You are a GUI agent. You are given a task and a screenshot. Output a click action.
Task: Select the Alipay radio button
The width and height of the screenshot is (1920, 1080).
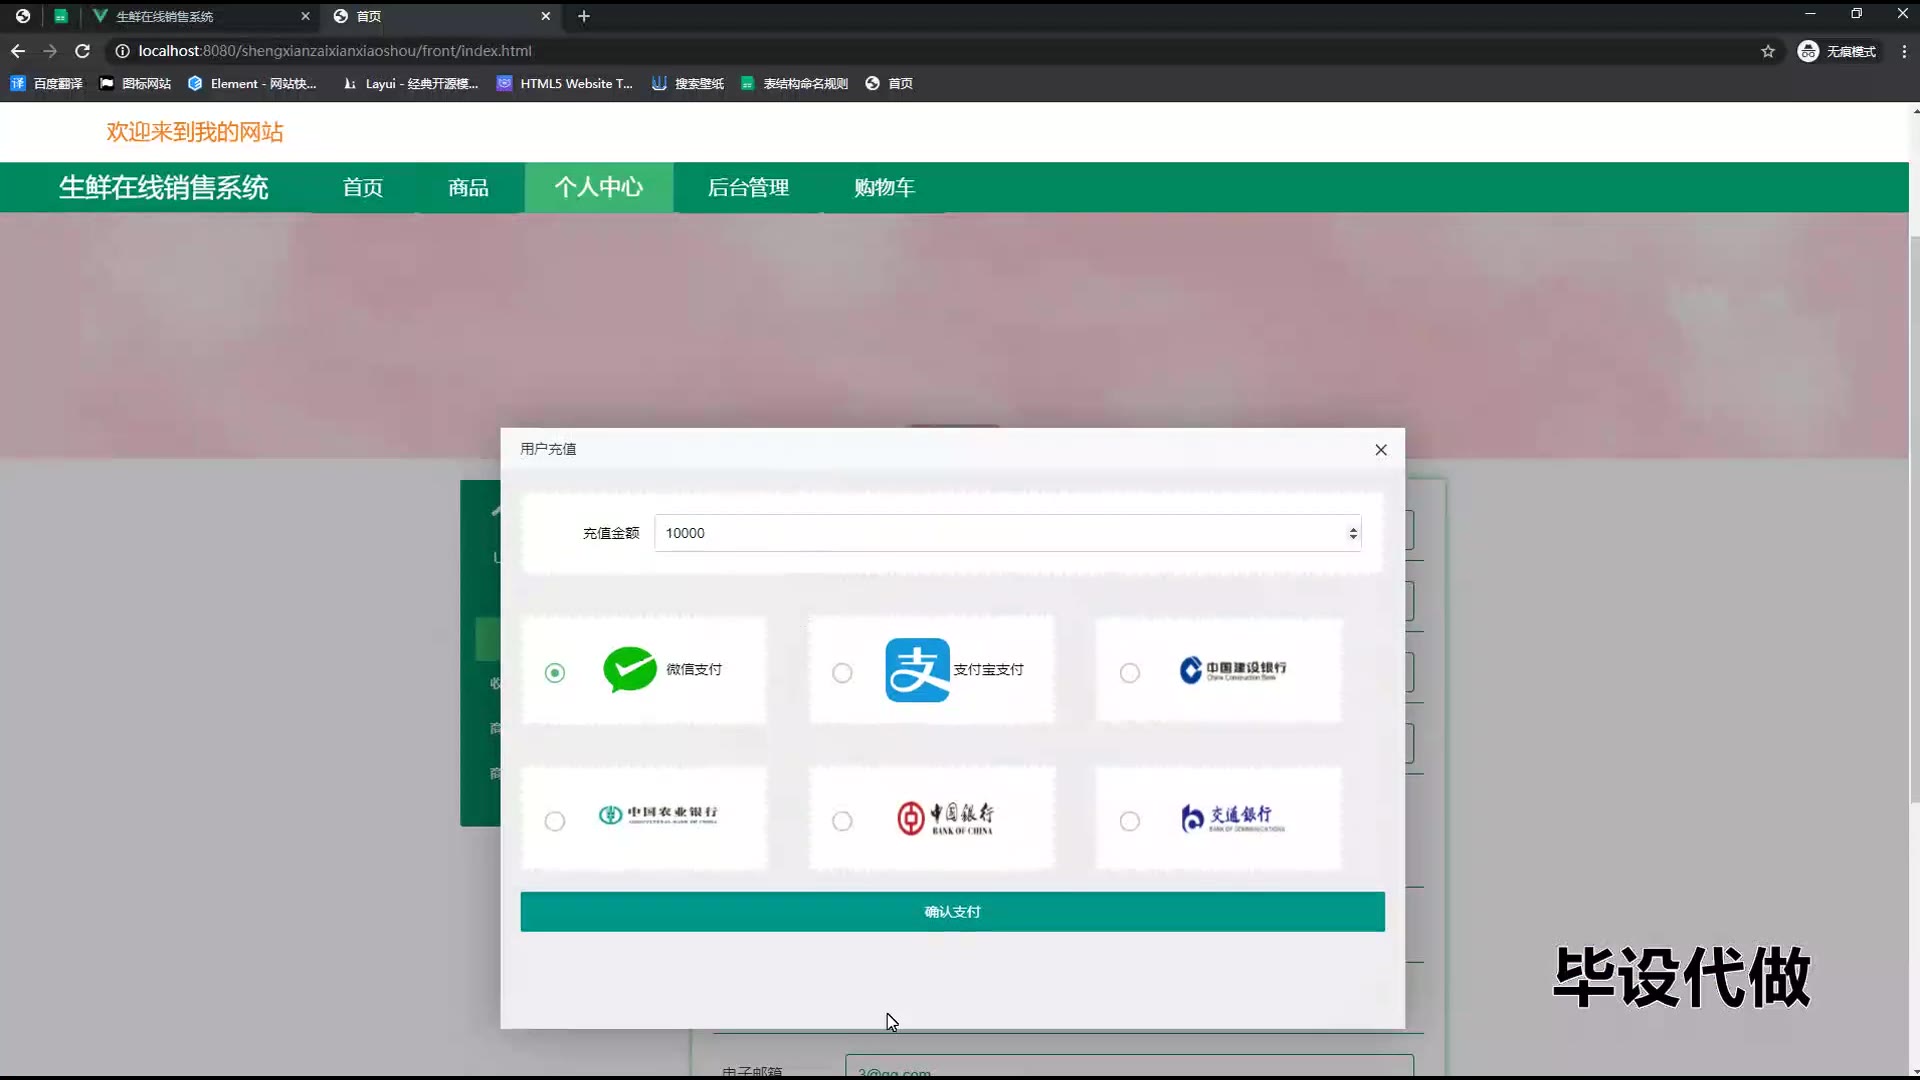coord(842,673)
